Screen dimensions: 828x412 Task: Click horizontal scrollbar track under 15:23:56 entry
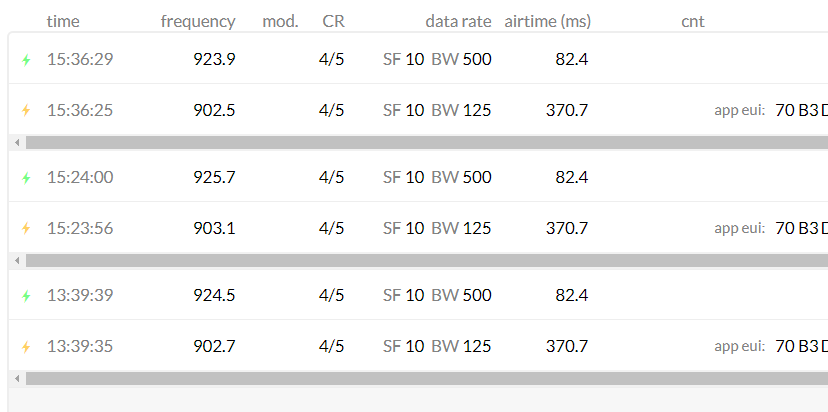pyautogui.click(x=427, y=260)
